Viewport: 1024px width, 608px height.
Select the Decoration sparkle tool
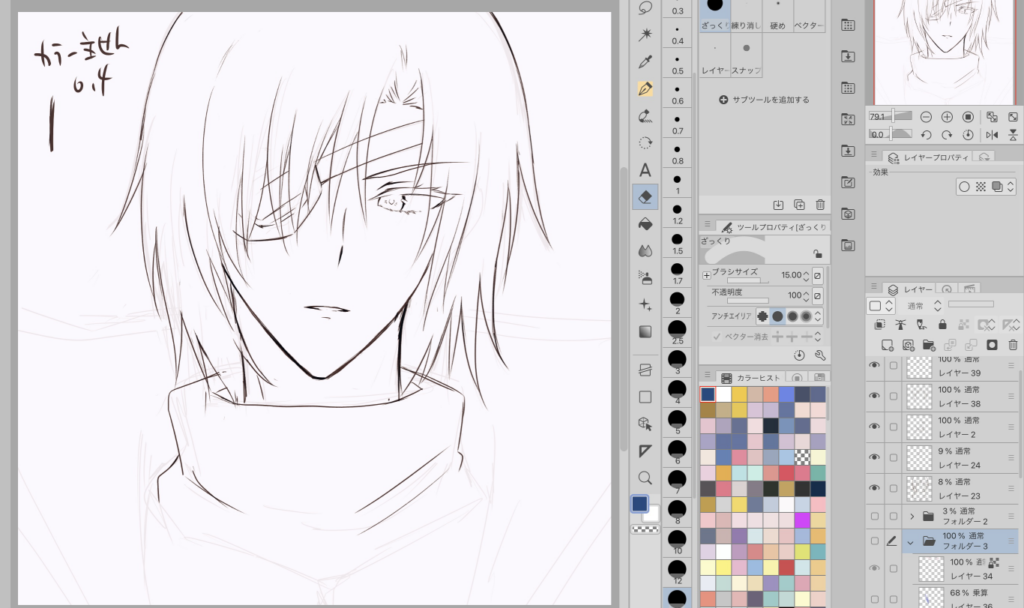click(x=645, y=304)
